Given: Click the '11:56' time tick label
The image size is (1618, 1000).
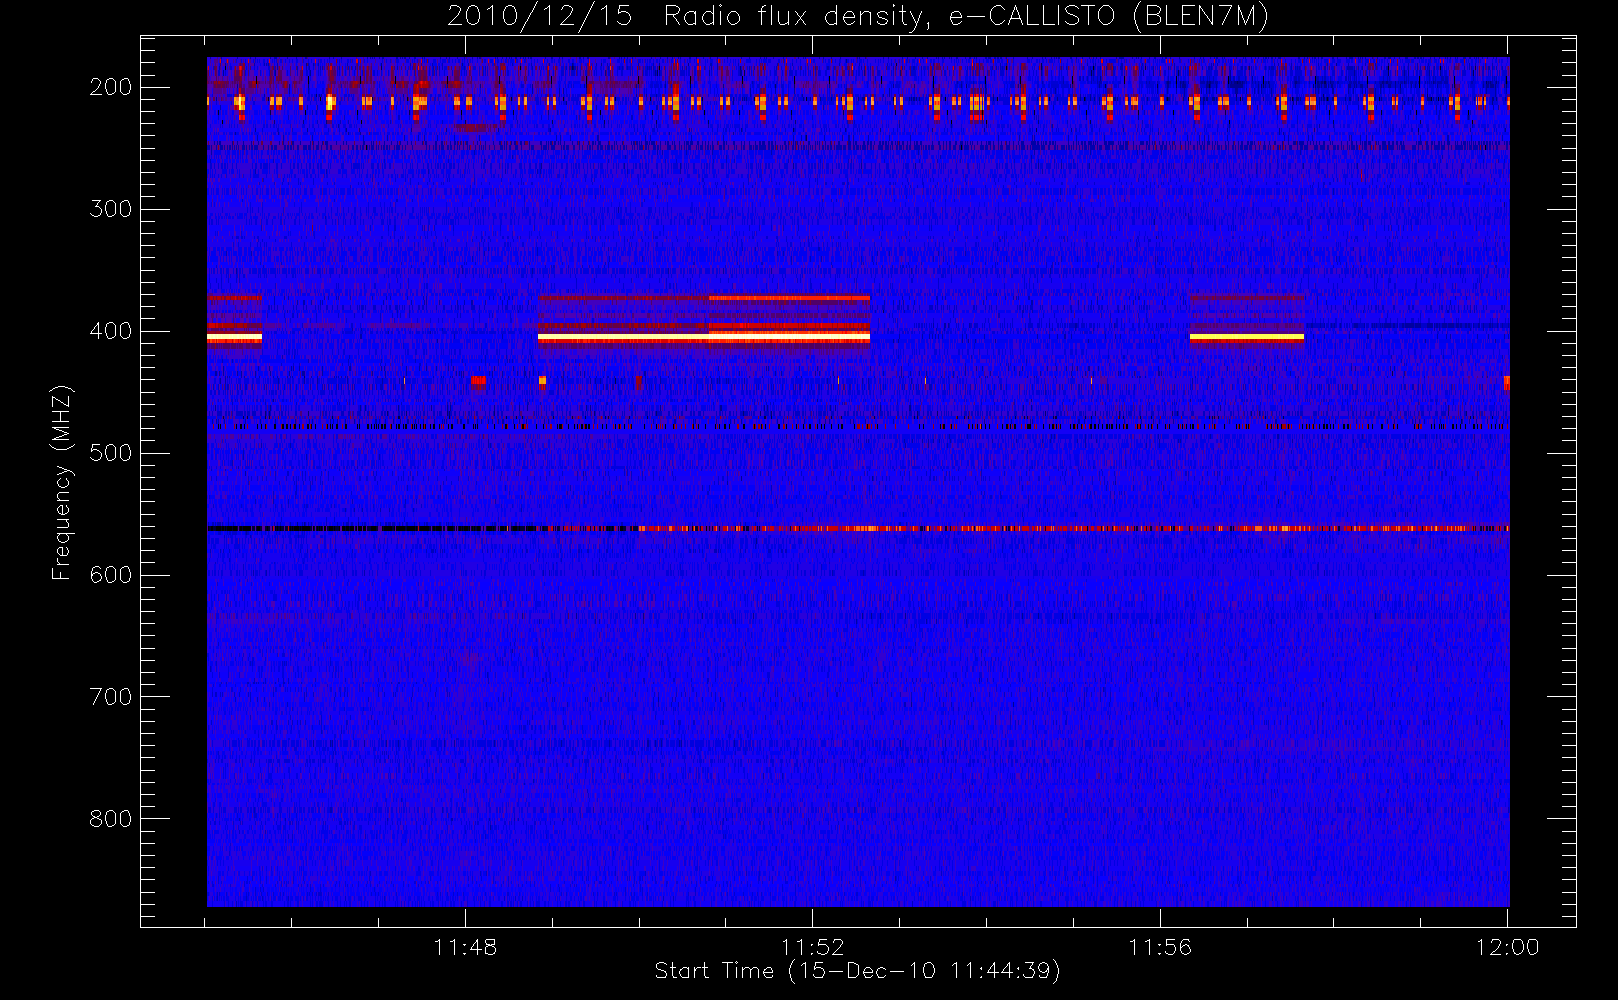Looking at the screenshot, I should [x=1160, y=947].
